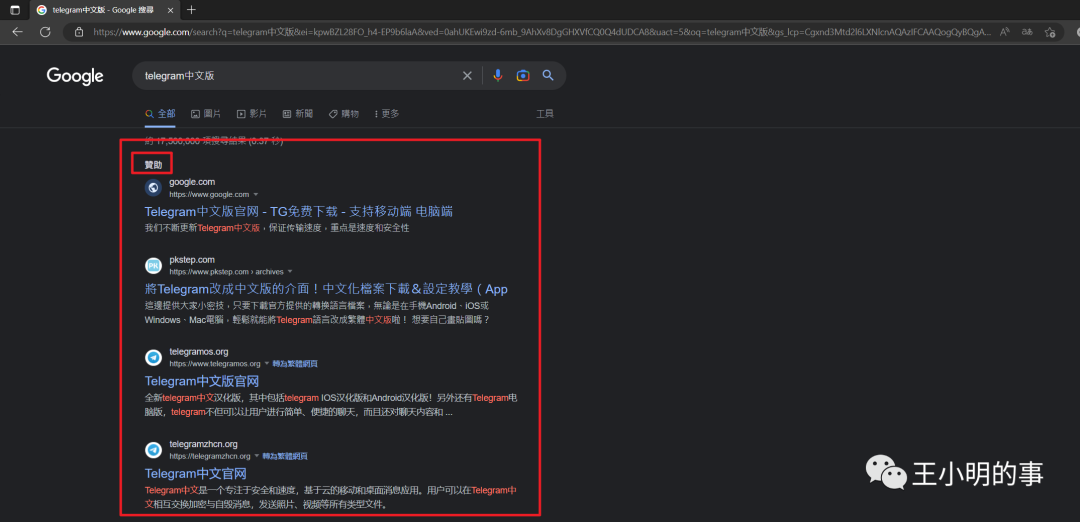Click google.com result globe favicon
This screenshot has height=522, width=1080.
[x=154, y=187]
